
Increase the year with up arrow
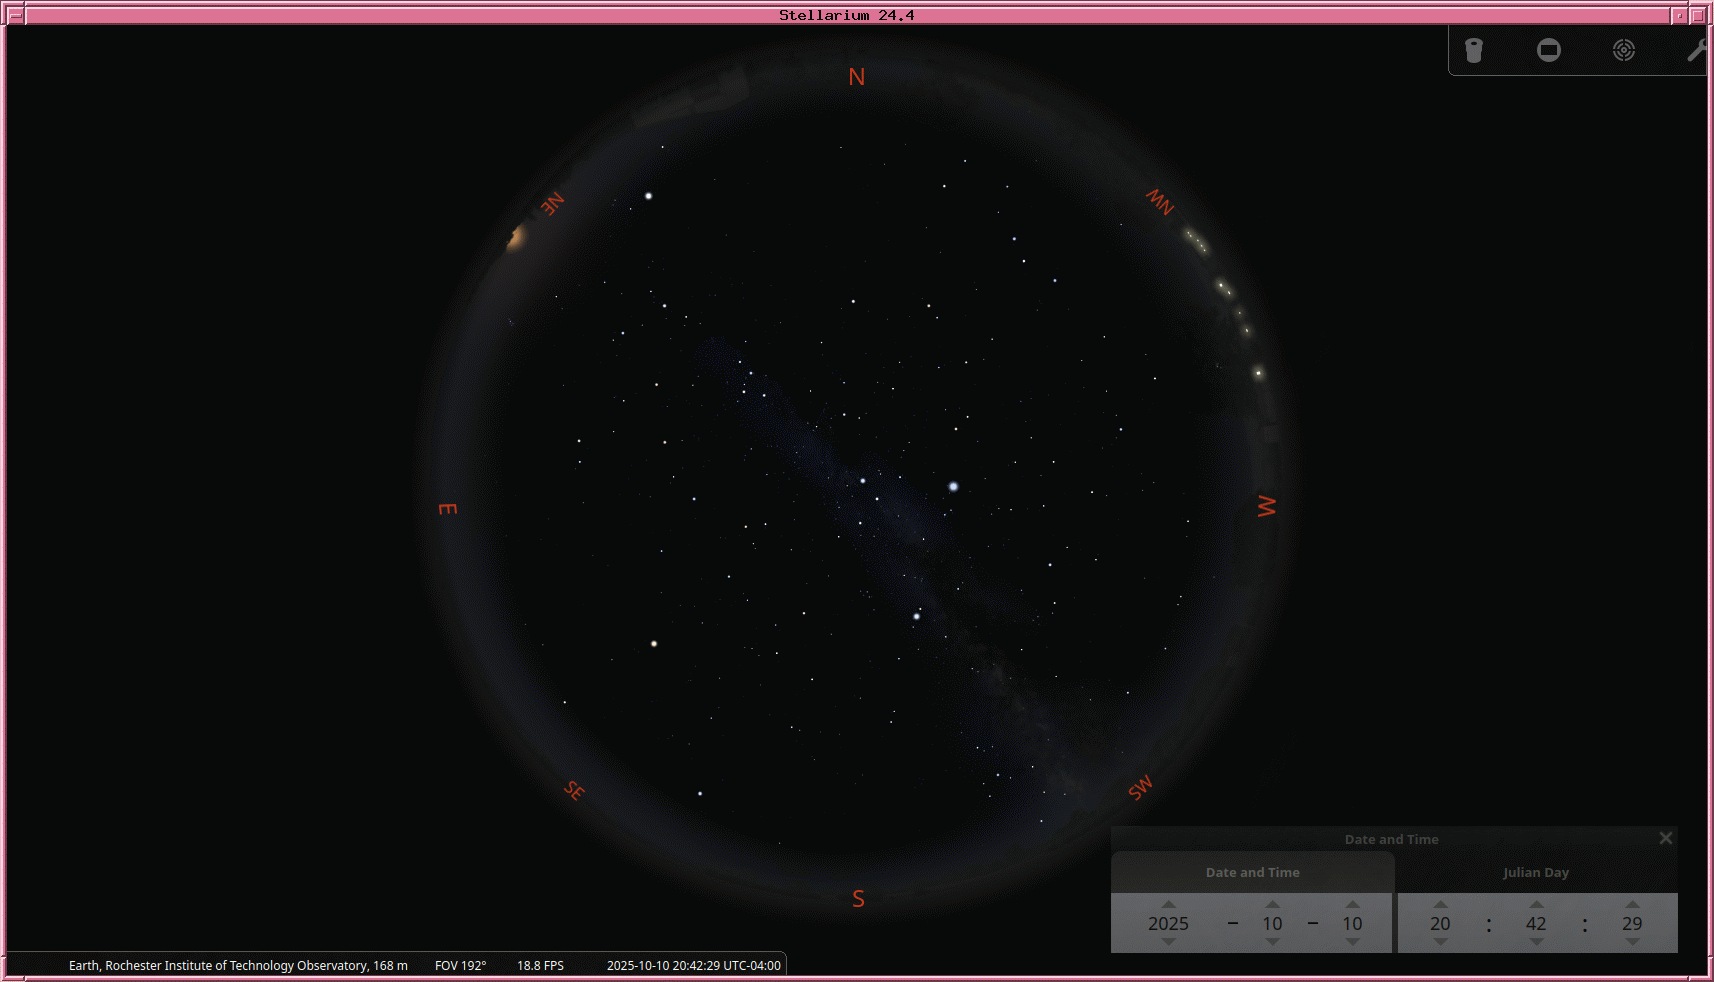point(1168,904)
